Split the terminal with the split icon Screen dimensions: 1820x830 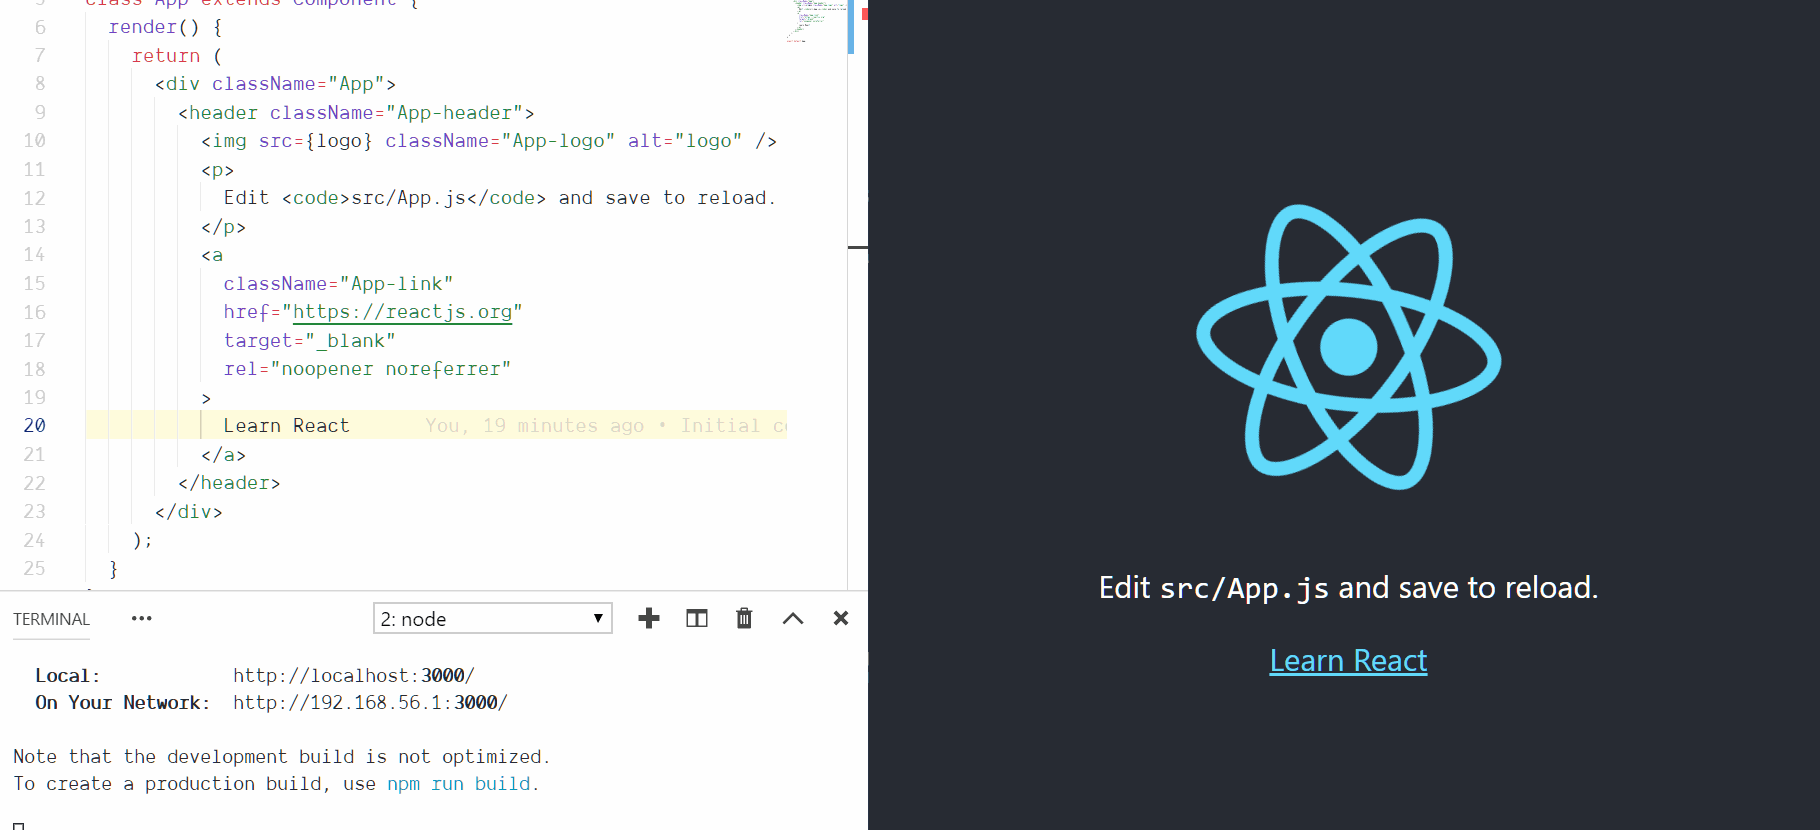point(697,619)
